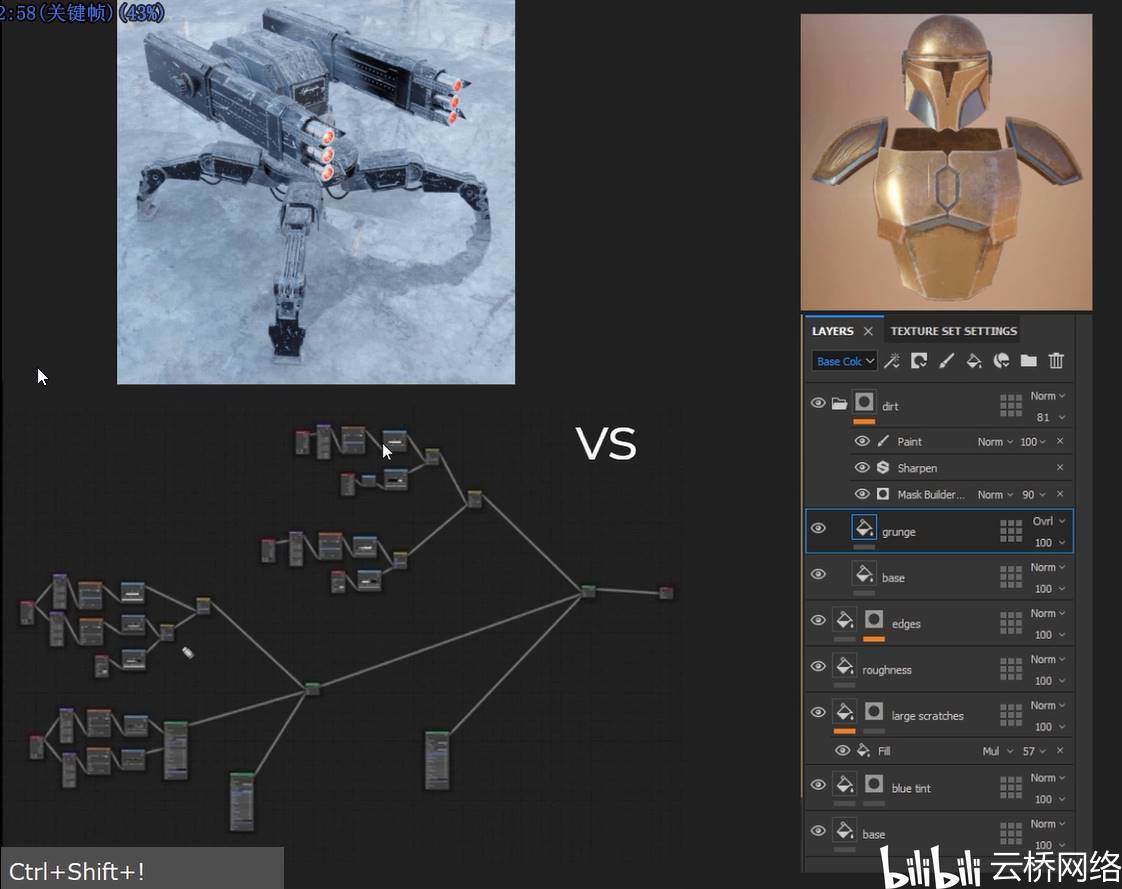
Task: Select the blue tint layer fill thumbnail
Action: point(844,784)
